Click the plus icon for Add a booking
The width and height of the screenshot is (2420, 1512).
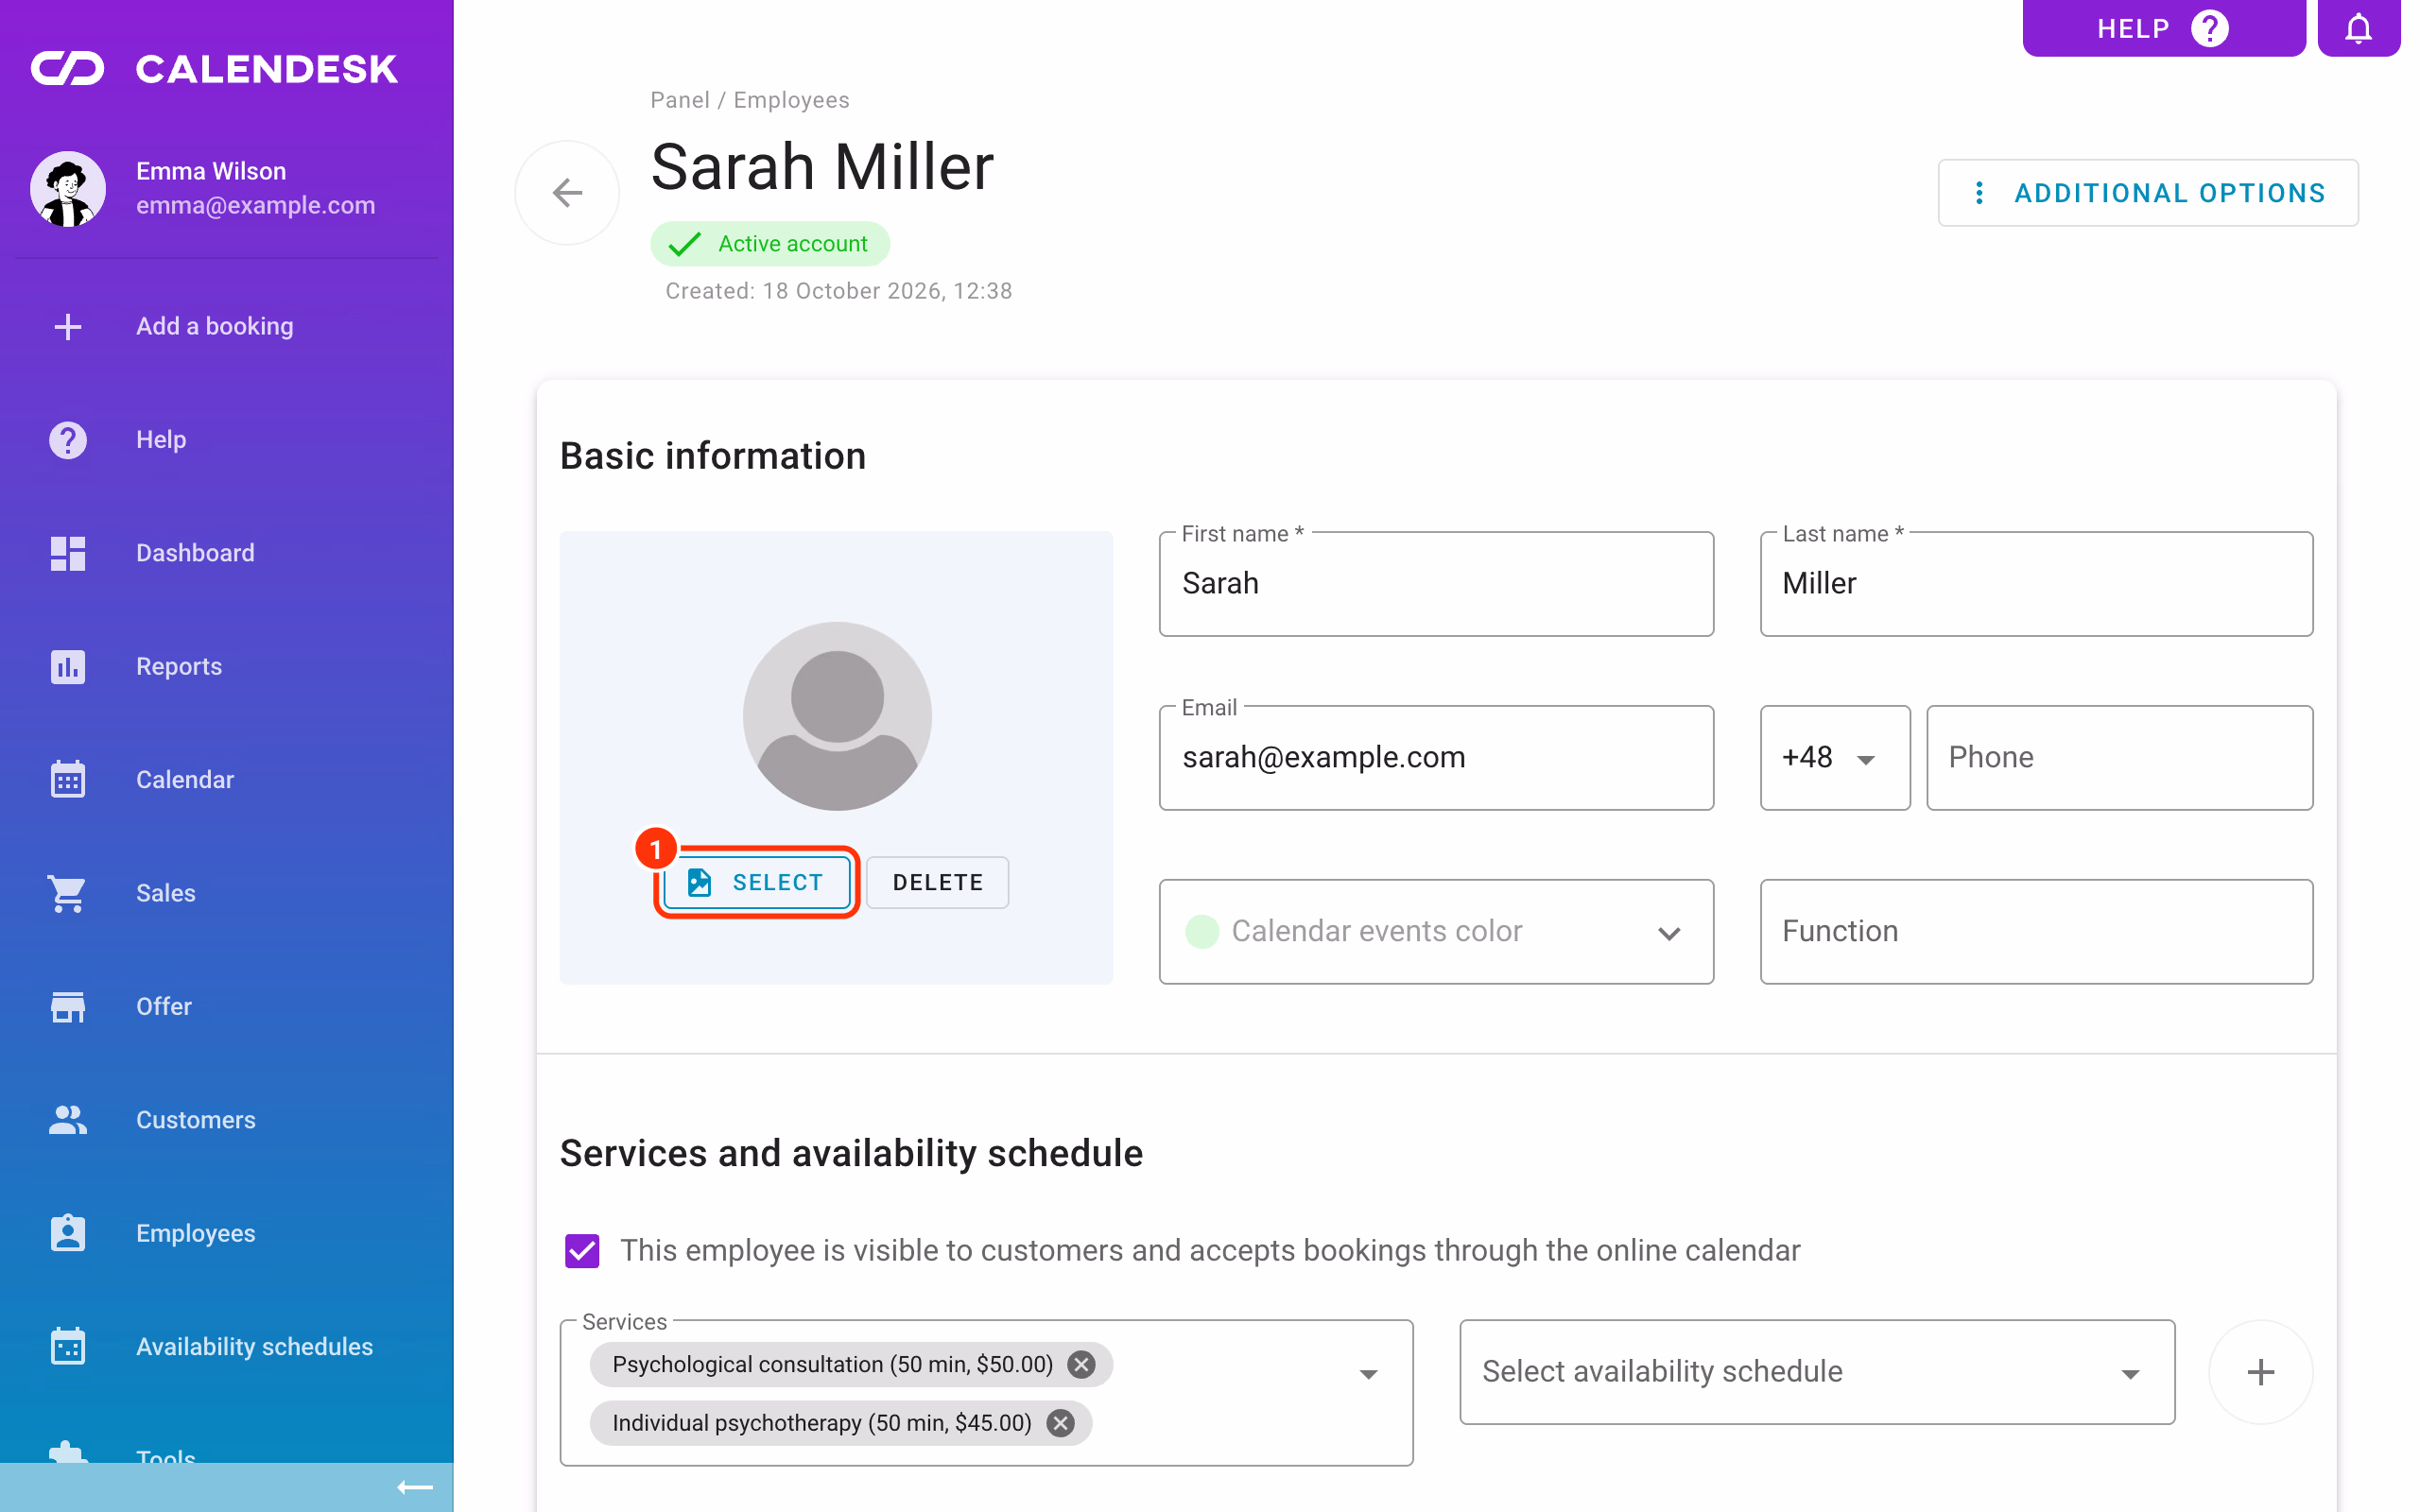coord(68,326)
